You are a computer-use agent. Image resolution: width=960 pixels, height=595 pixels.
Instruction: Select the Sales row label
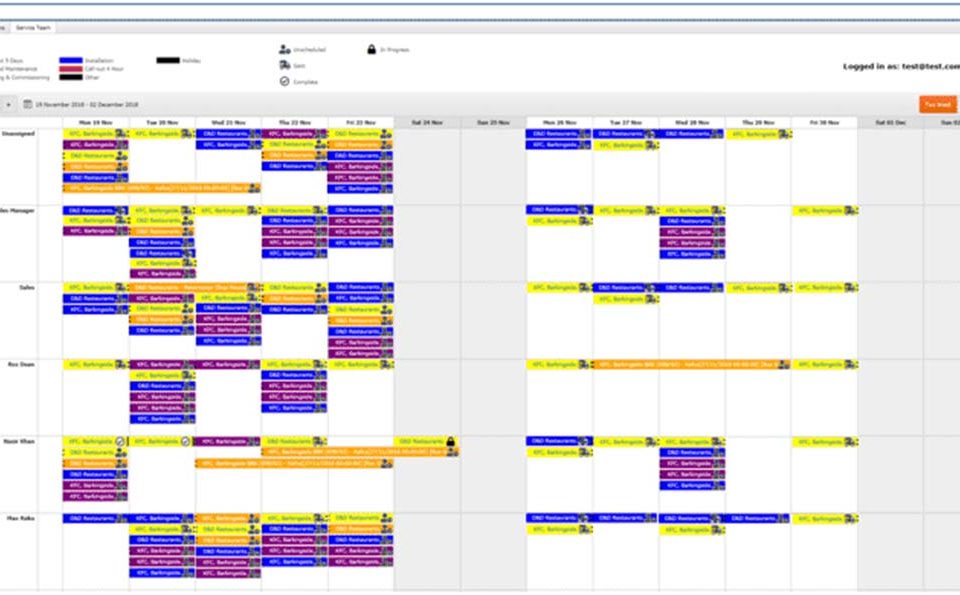26,287
